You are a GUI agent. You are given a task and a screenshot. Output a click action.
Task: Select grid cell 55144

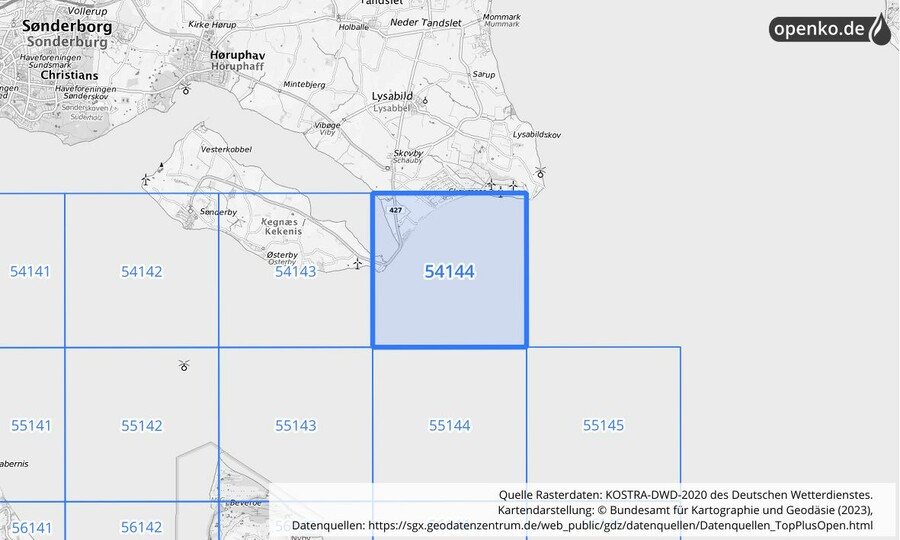coord(449,424)
